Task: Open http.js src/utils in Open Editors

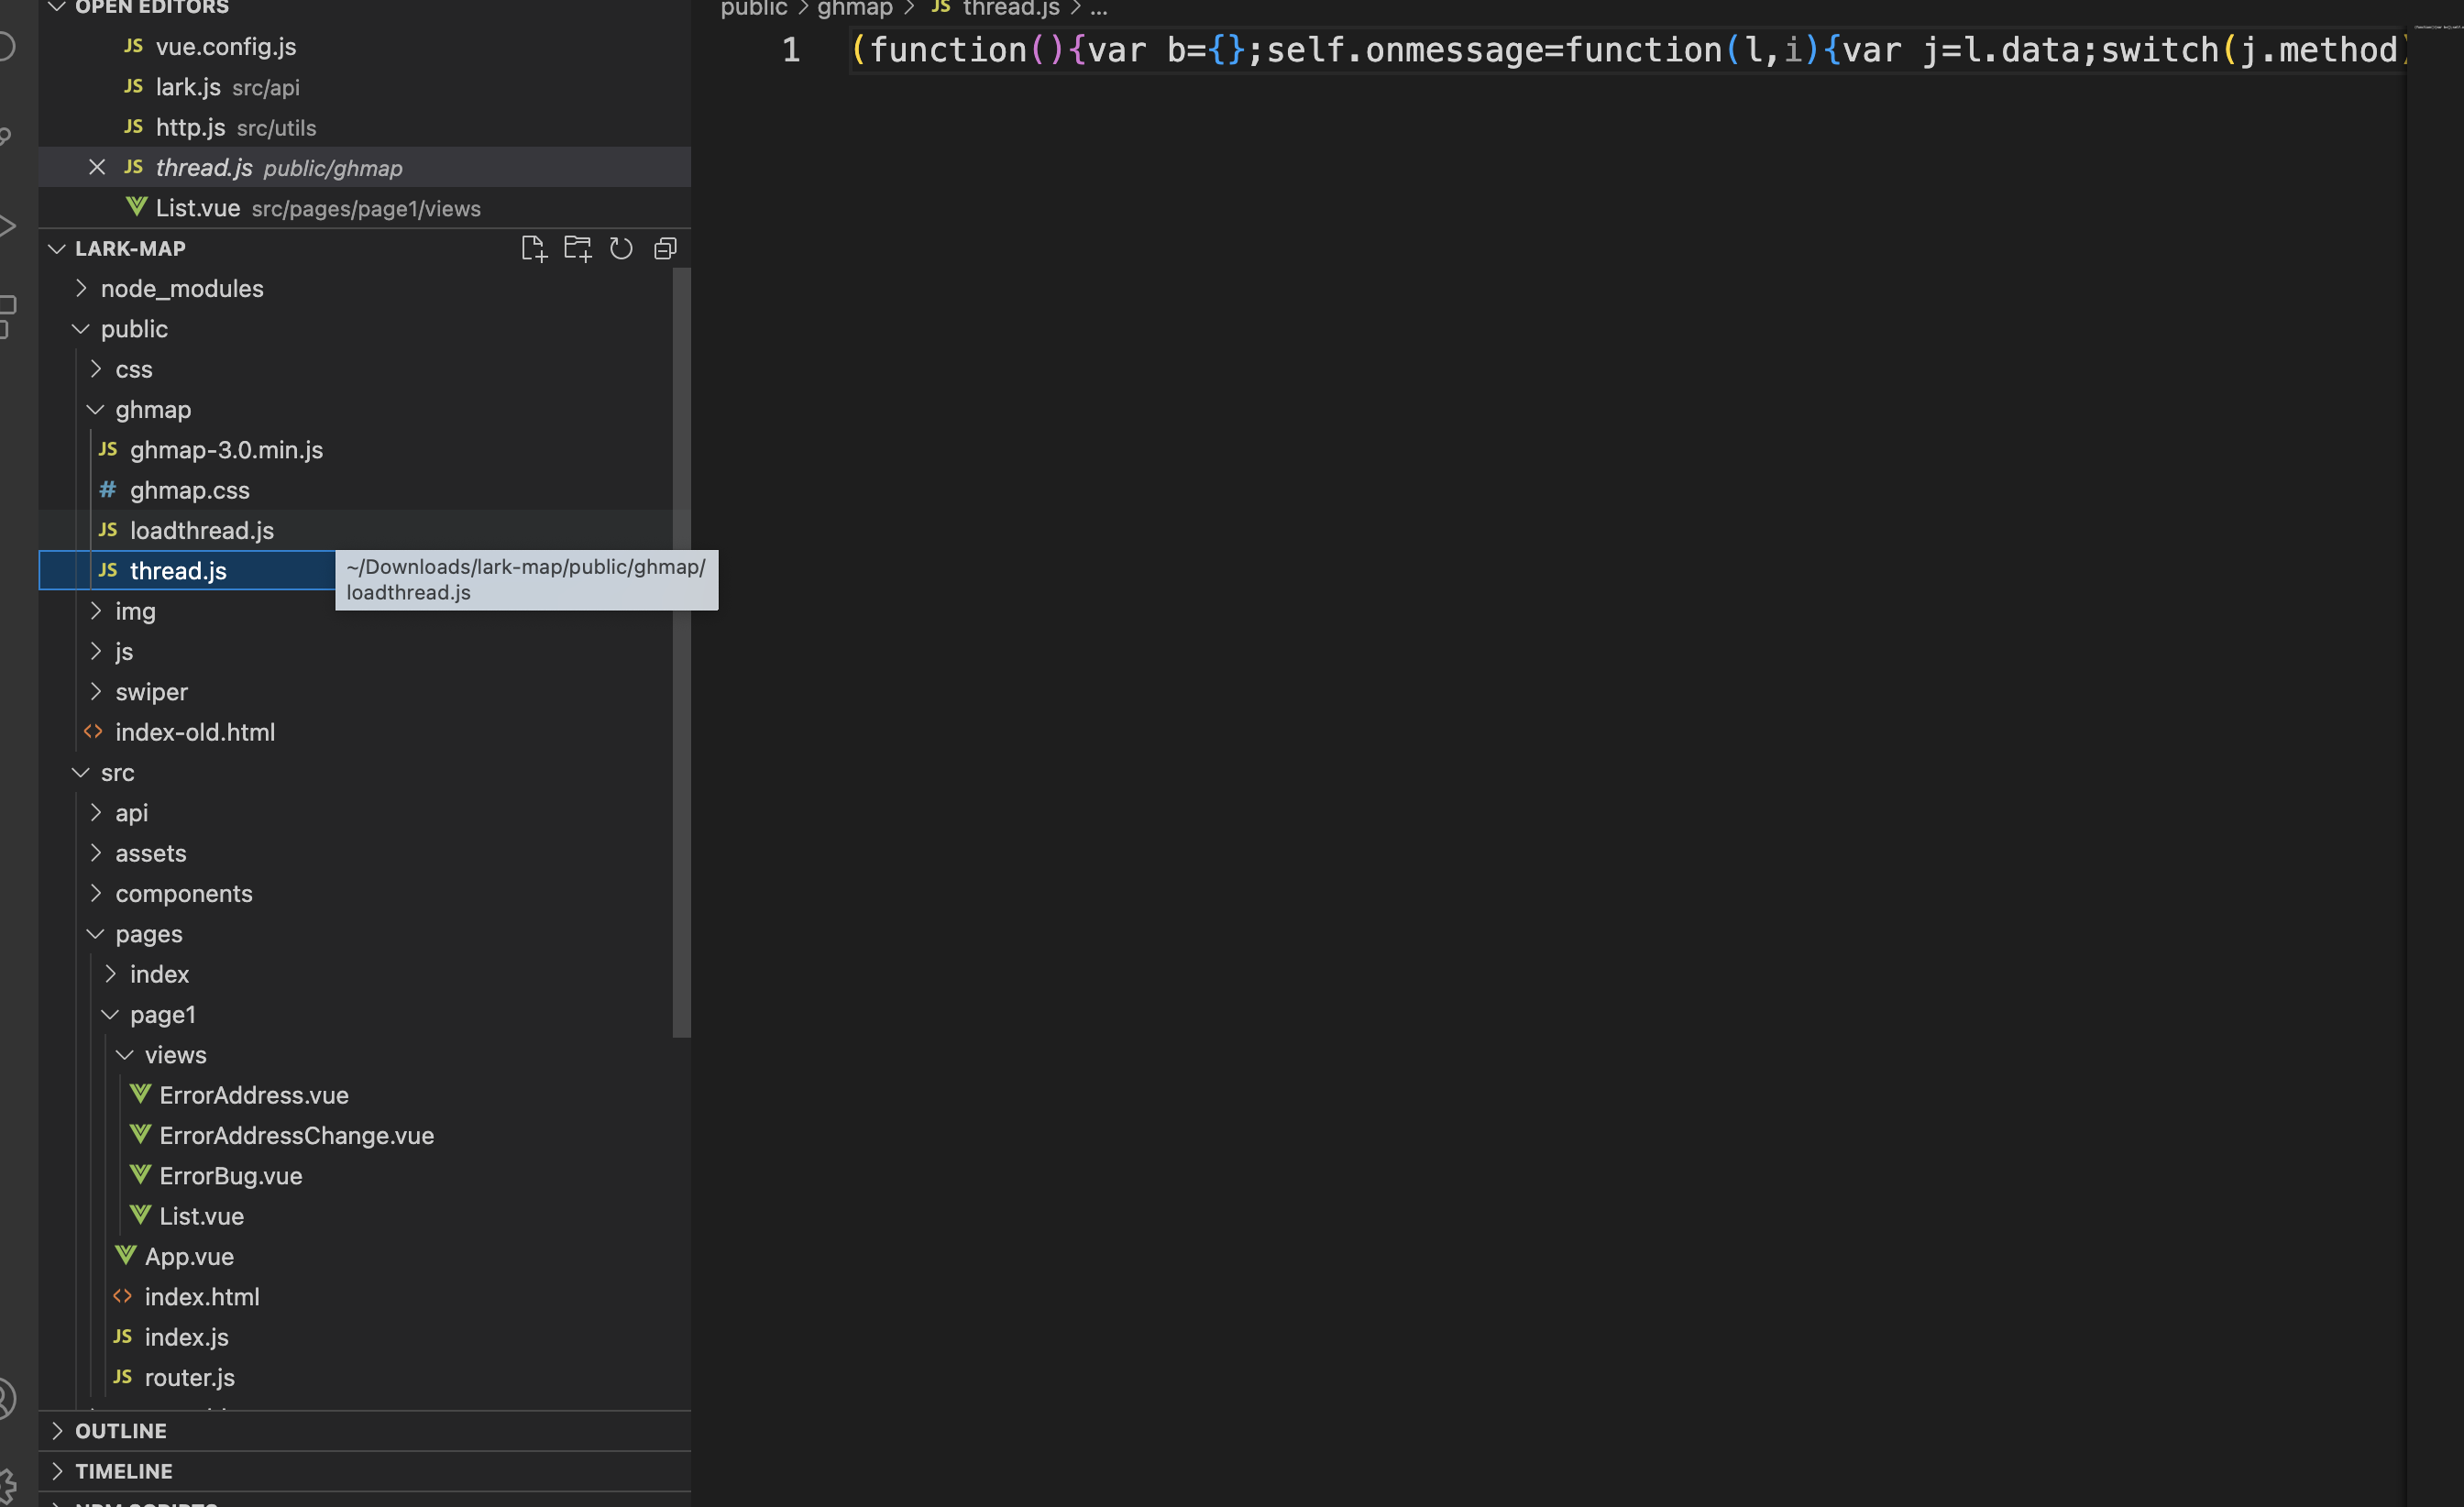Action: tap(364, 127)
